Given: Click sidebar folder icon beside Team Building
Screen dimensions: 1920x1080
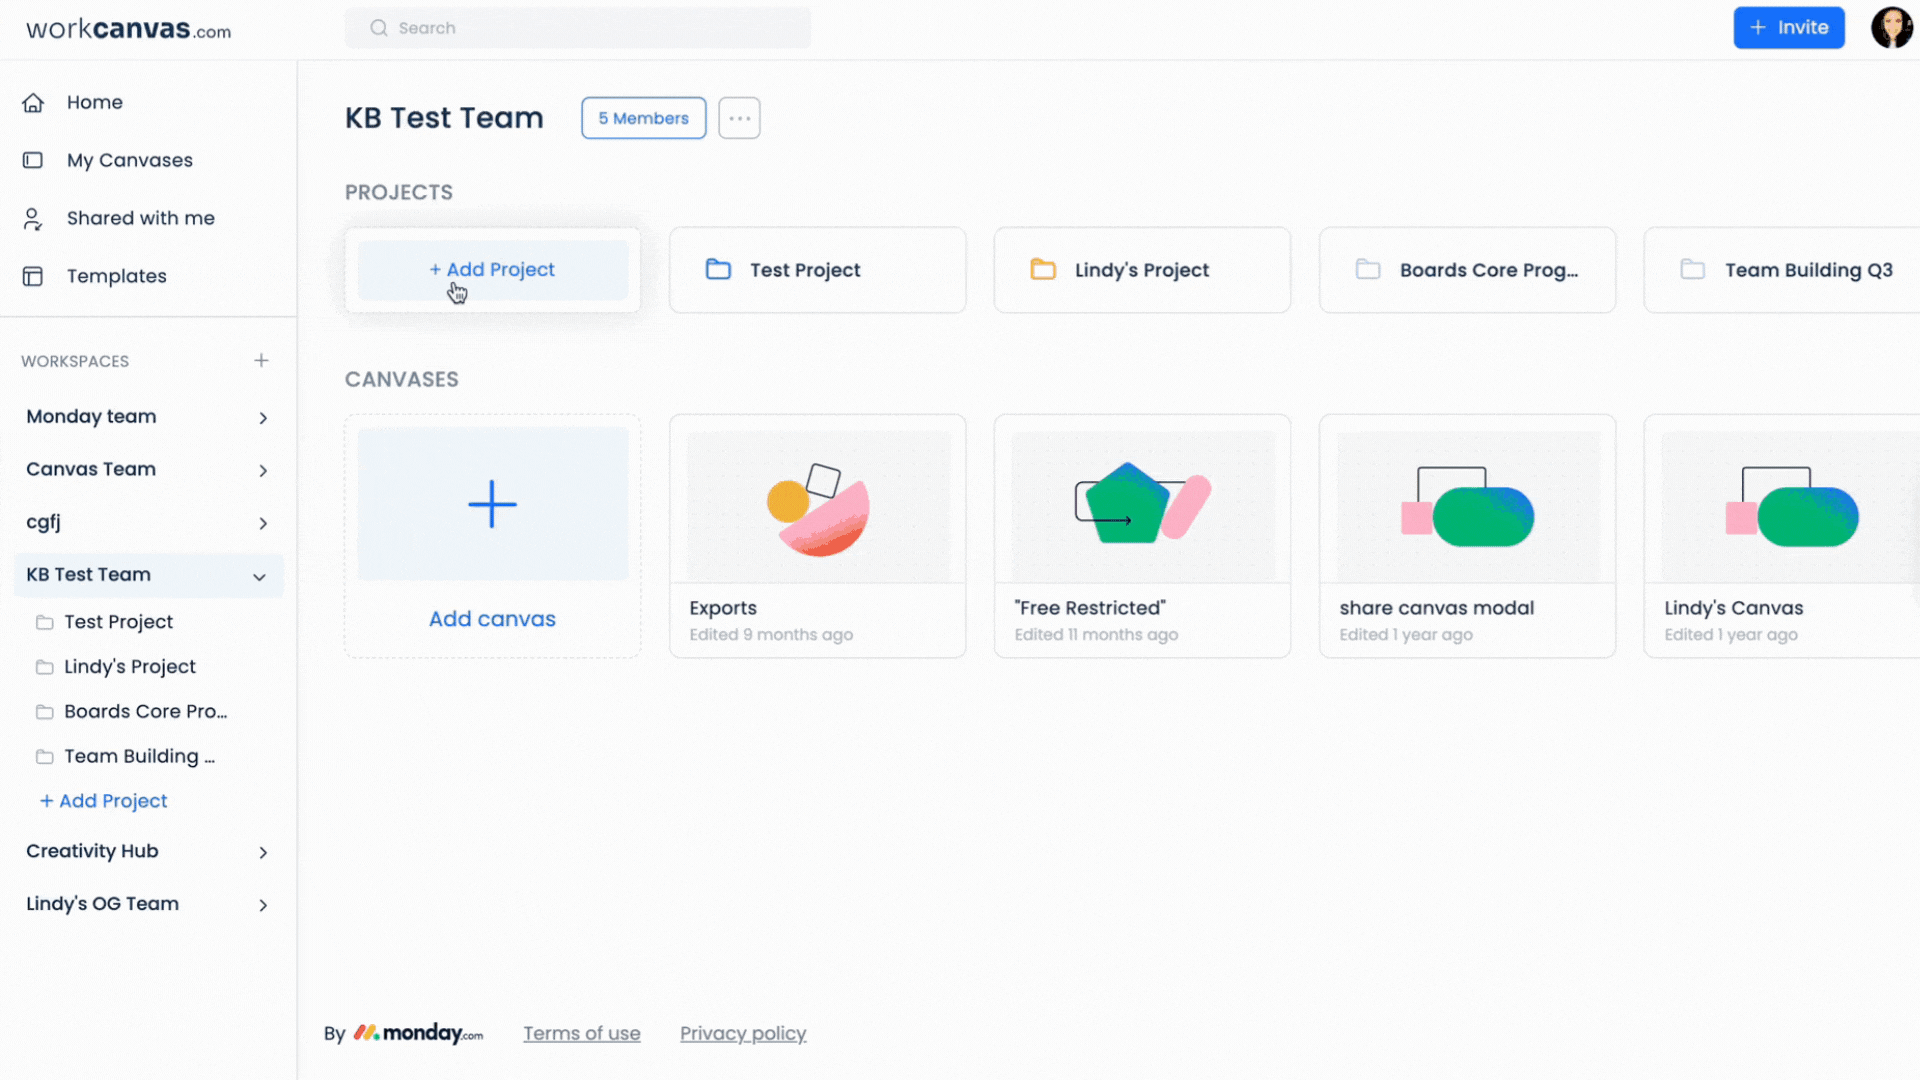Looking at the screenshot, I should pos(45,757).
